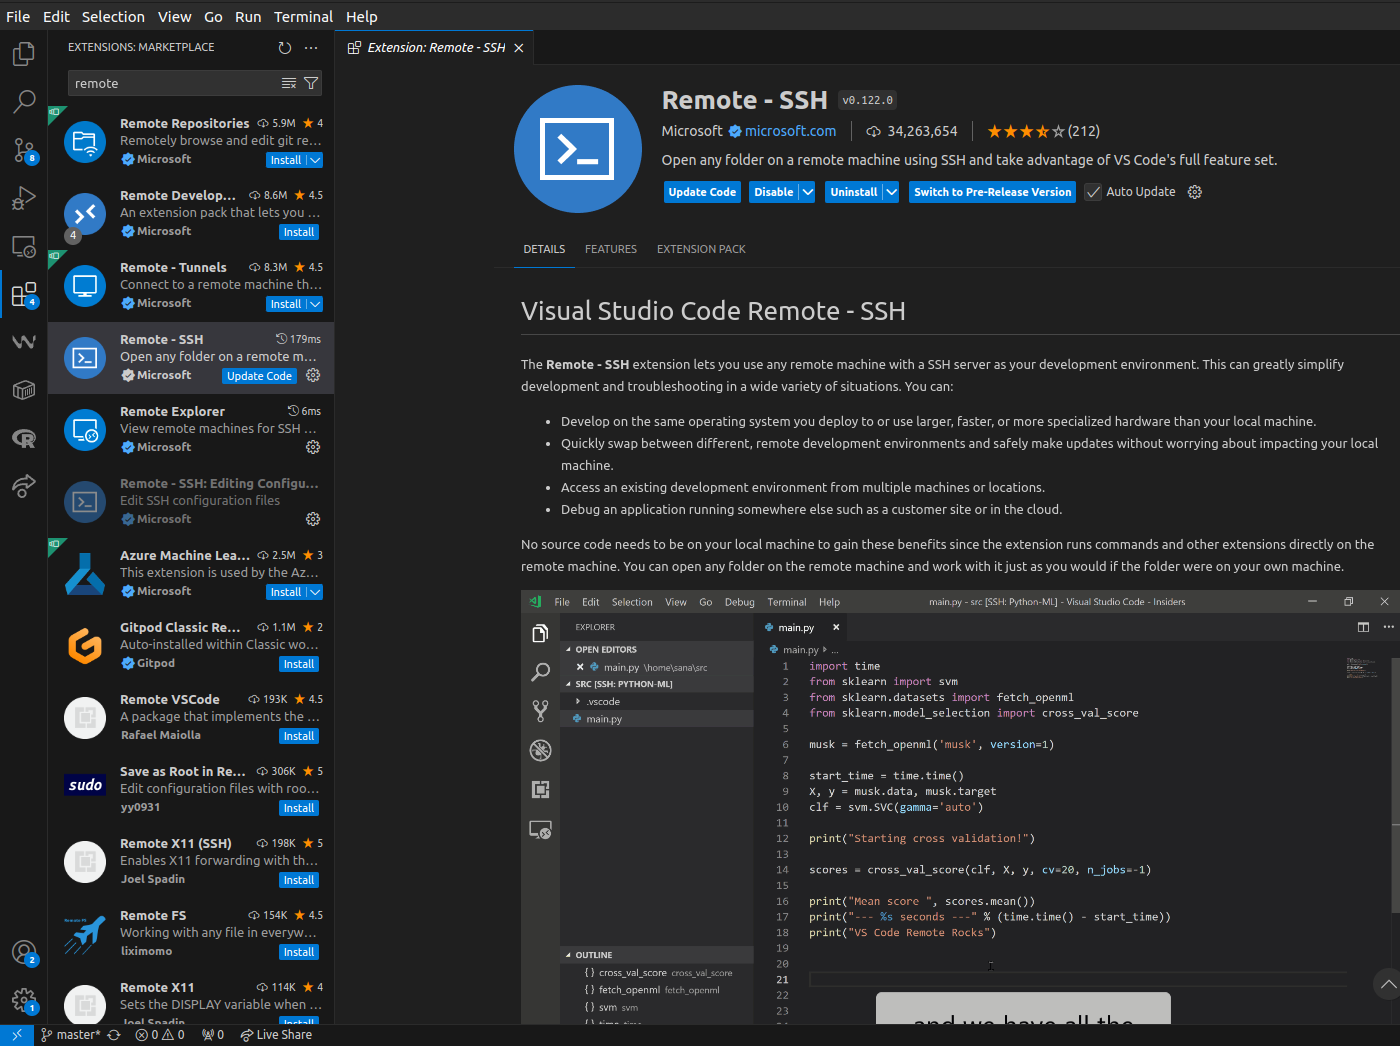Open the microsoft.com publisher link
The height and width of the screenshot is (1046, 1400).
point(790,131)
